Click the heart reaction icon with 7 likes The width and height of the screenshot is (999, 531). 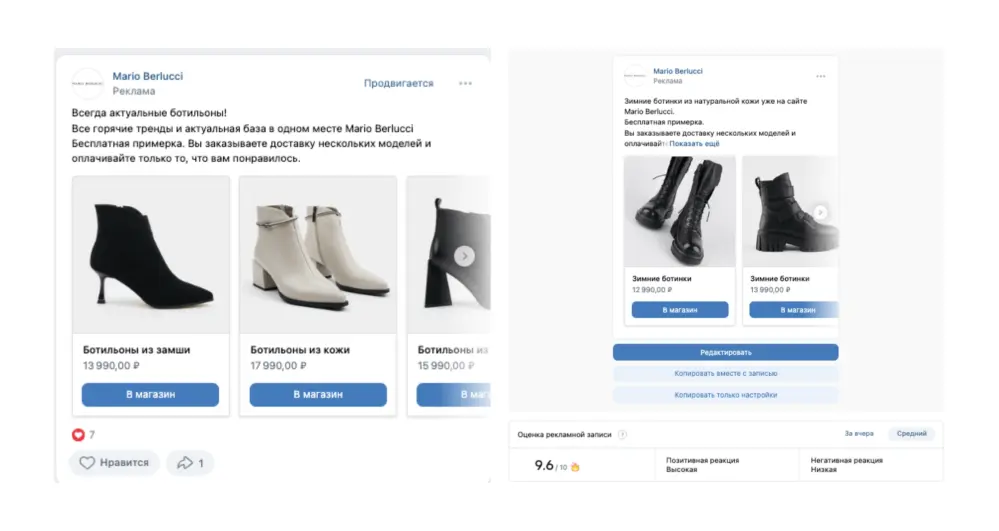78,435
